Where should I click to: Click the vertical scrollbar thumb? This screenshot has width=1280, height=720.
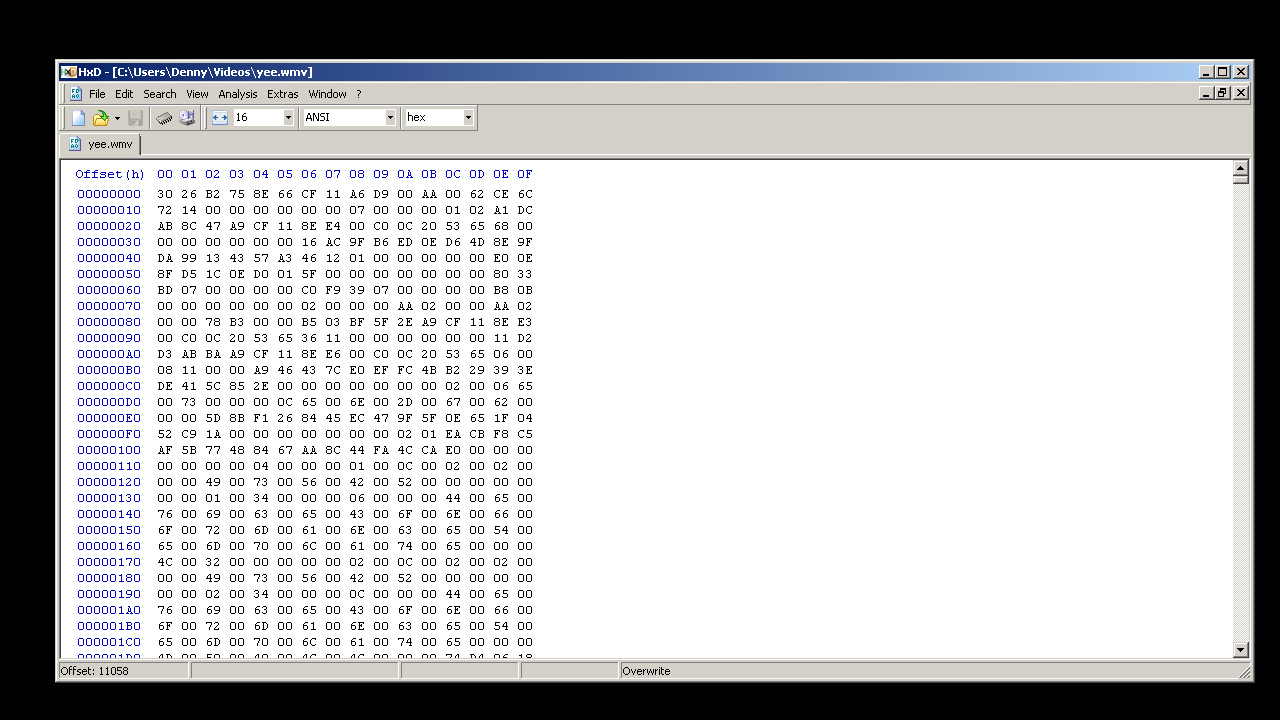(x=1241, y=180)
